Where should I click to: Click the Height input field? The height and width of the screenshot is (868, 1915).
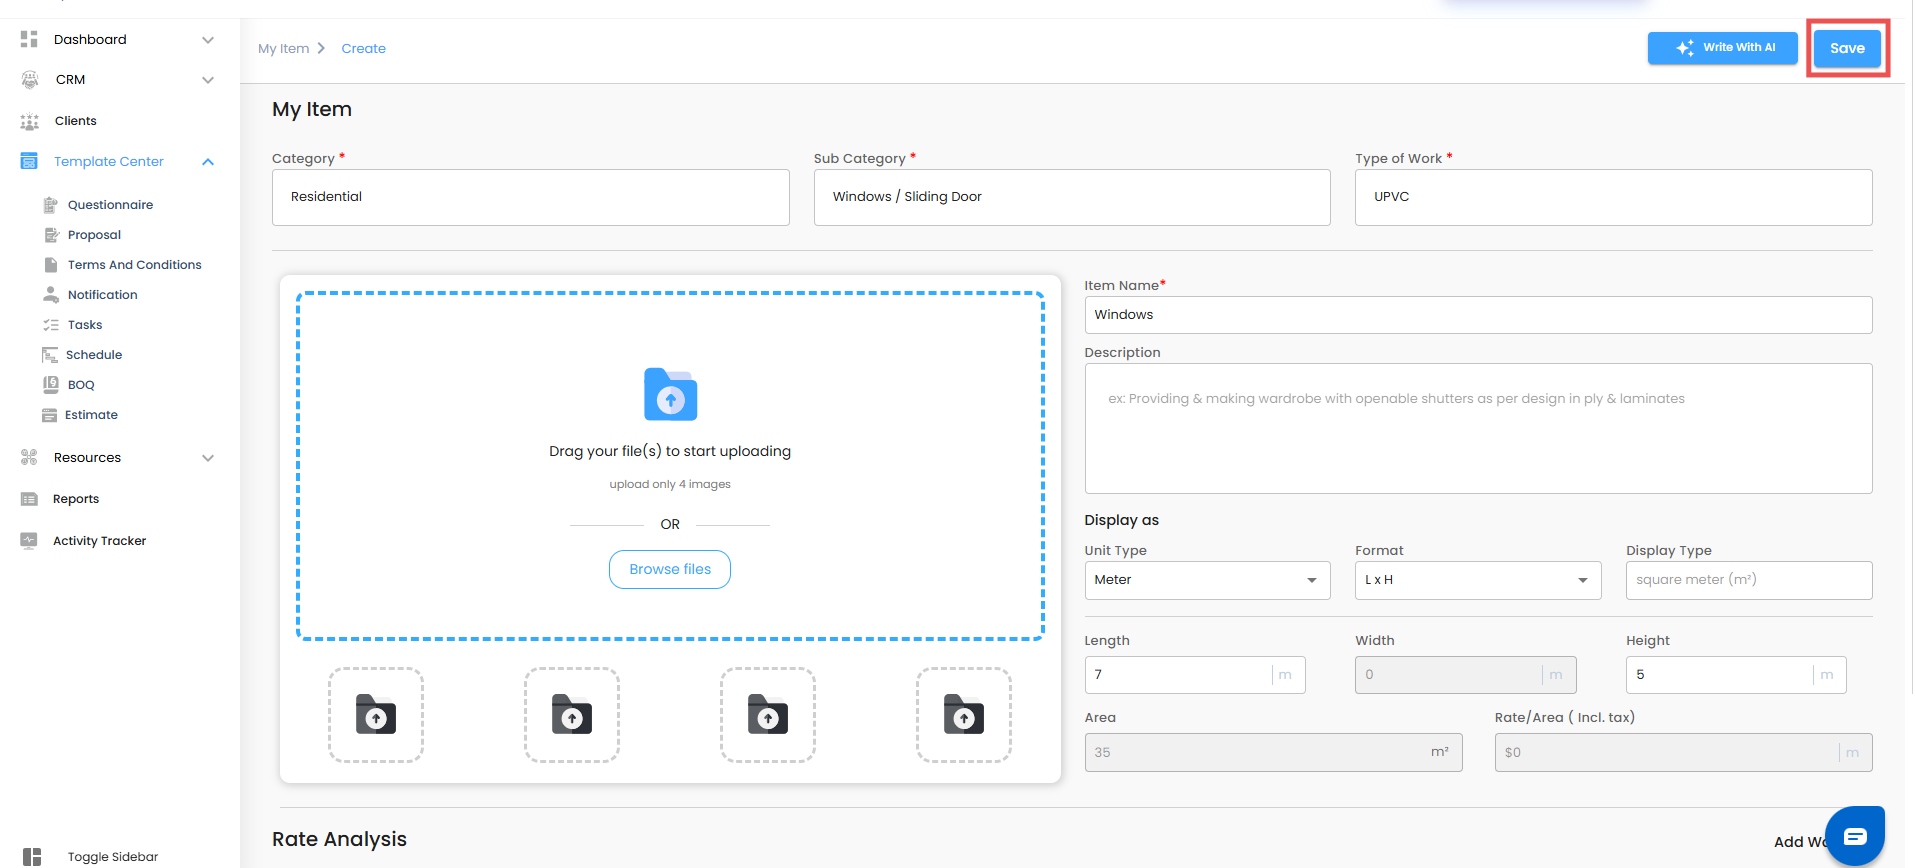(1736, 675)
